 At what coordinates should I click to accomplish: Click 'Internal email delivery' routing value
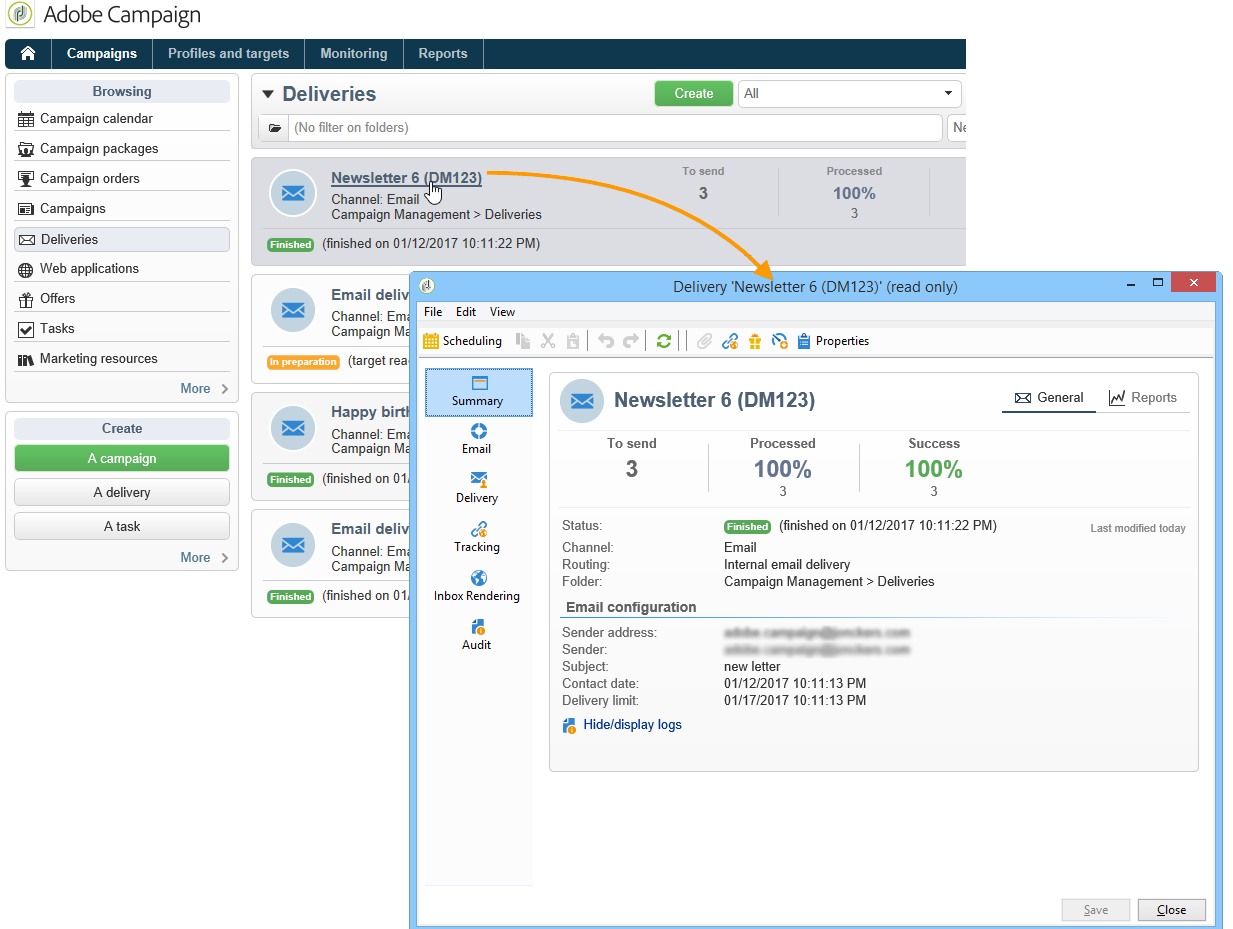[x=787, y=565]
